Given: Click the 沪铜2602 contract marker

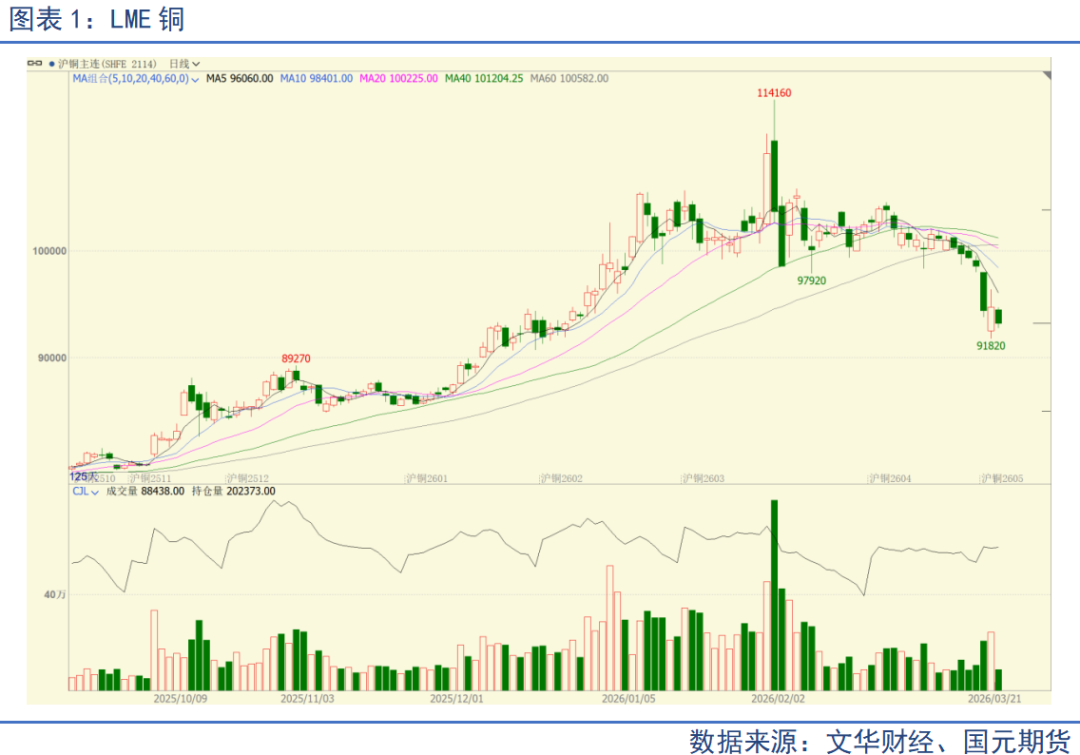Looking at the screenshot, I should (x=561, y=478).
